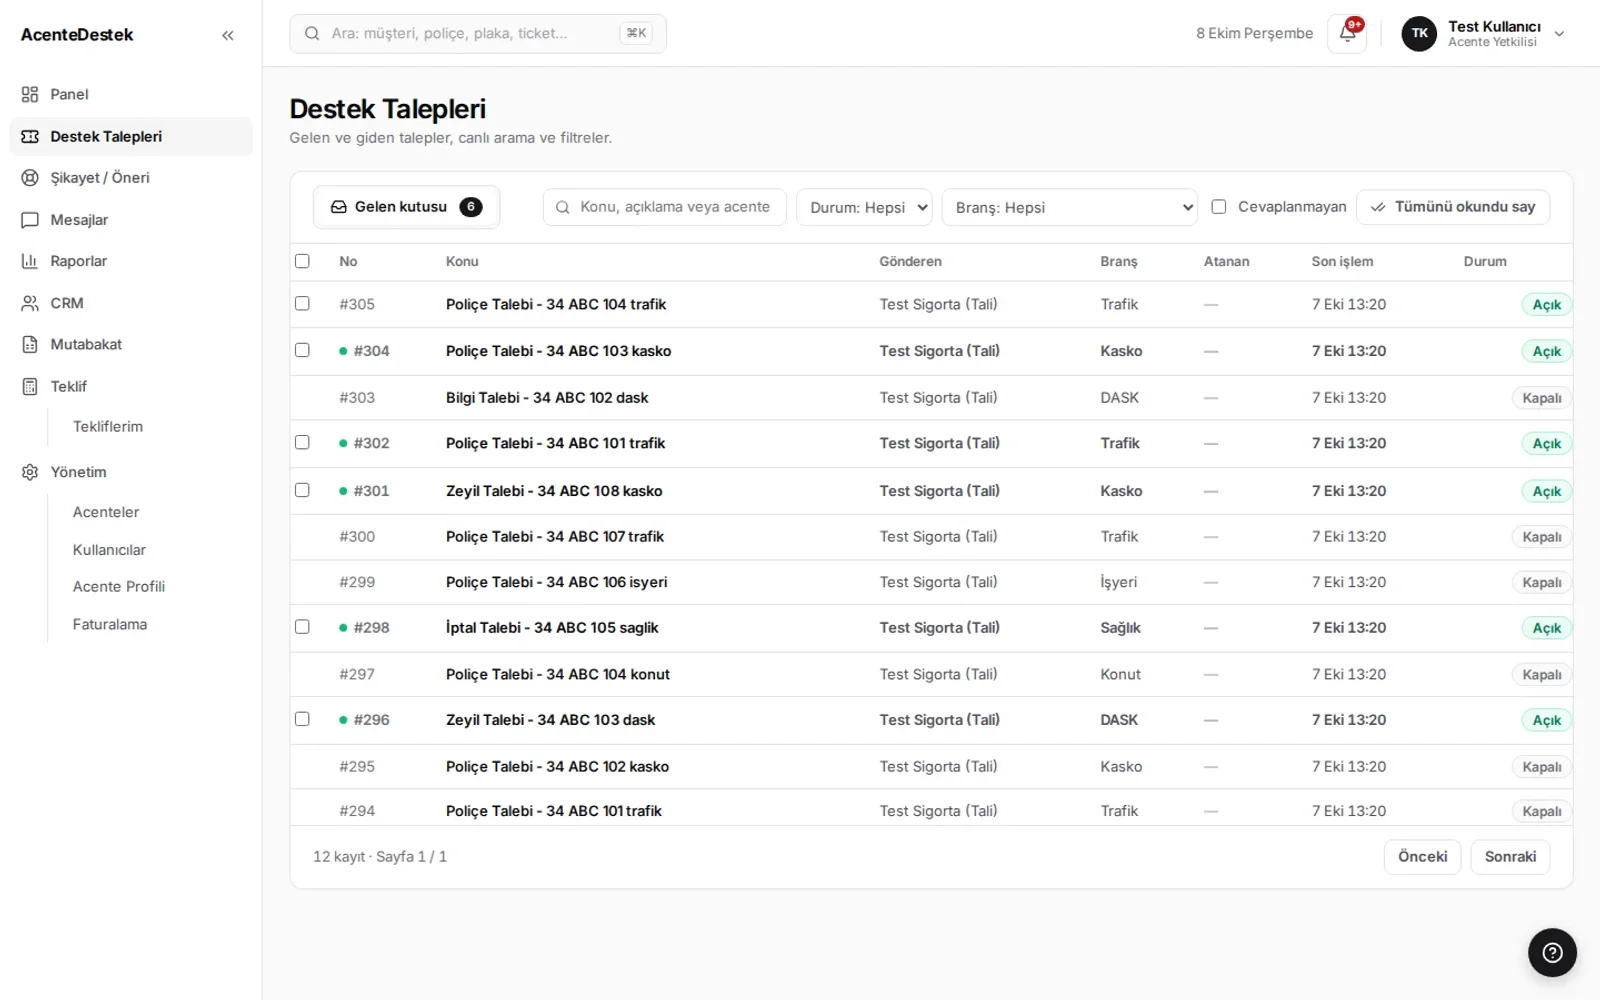Click the TK user avatar

(1419, 33)
